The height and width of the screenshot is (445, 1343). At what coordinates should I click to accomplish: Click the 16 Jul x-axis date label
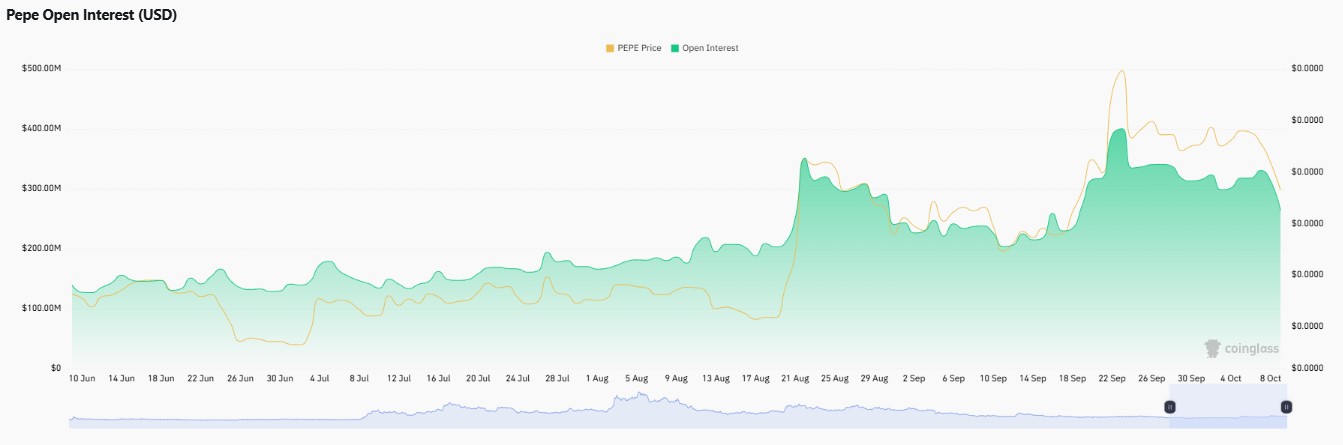[x=438, y=379]
